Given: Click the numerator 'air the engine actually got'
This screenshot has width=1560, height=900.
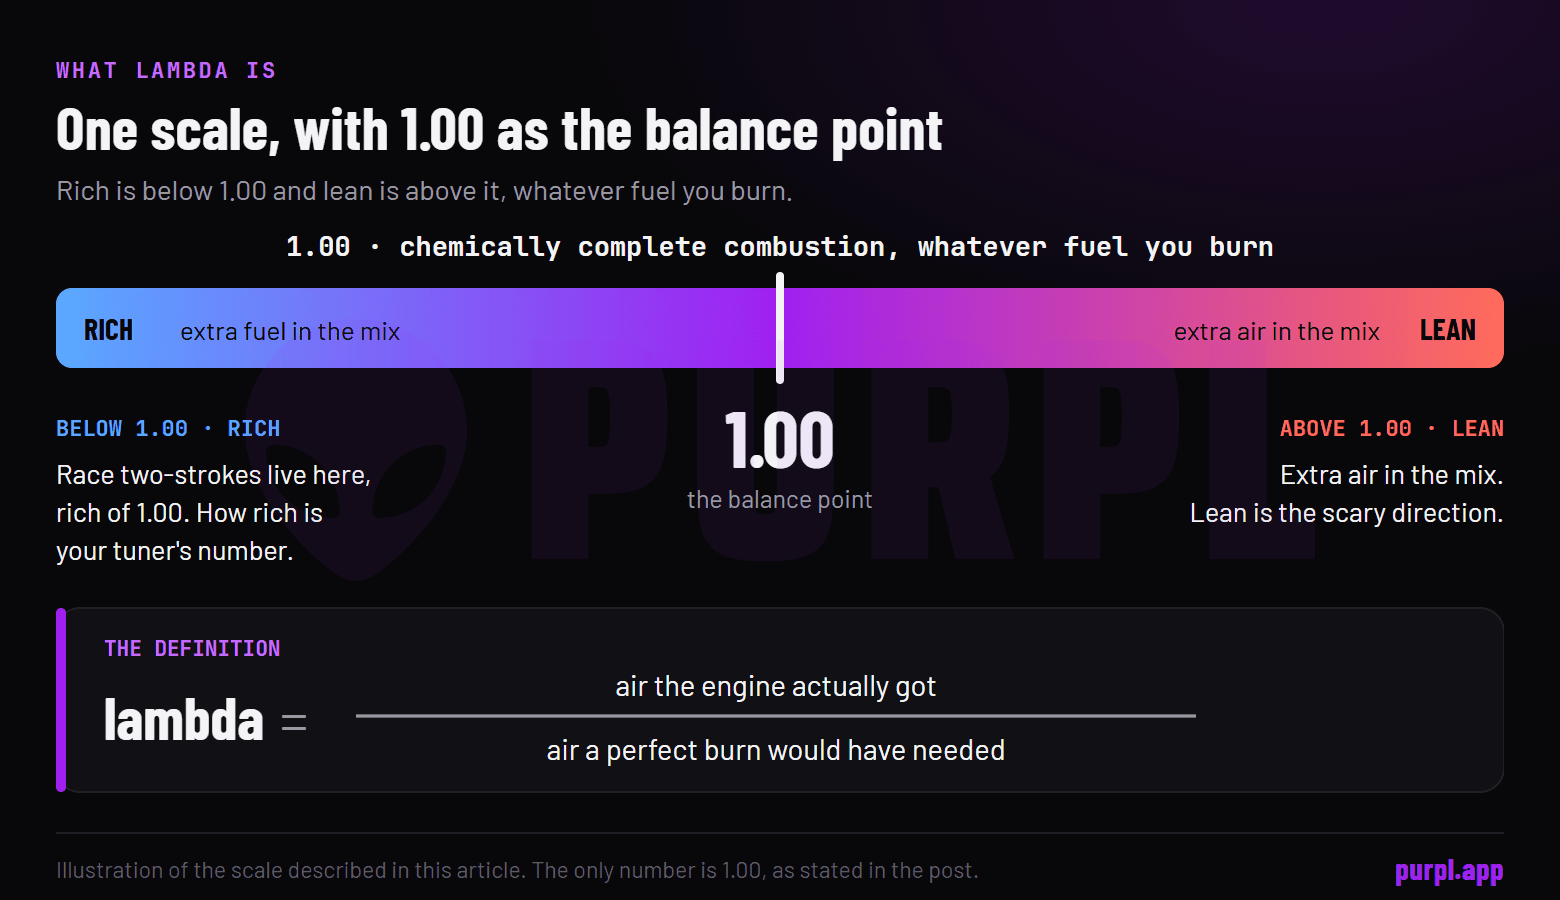Looking at the screenshot, I should pyautogui.click(x=776, y=687).
